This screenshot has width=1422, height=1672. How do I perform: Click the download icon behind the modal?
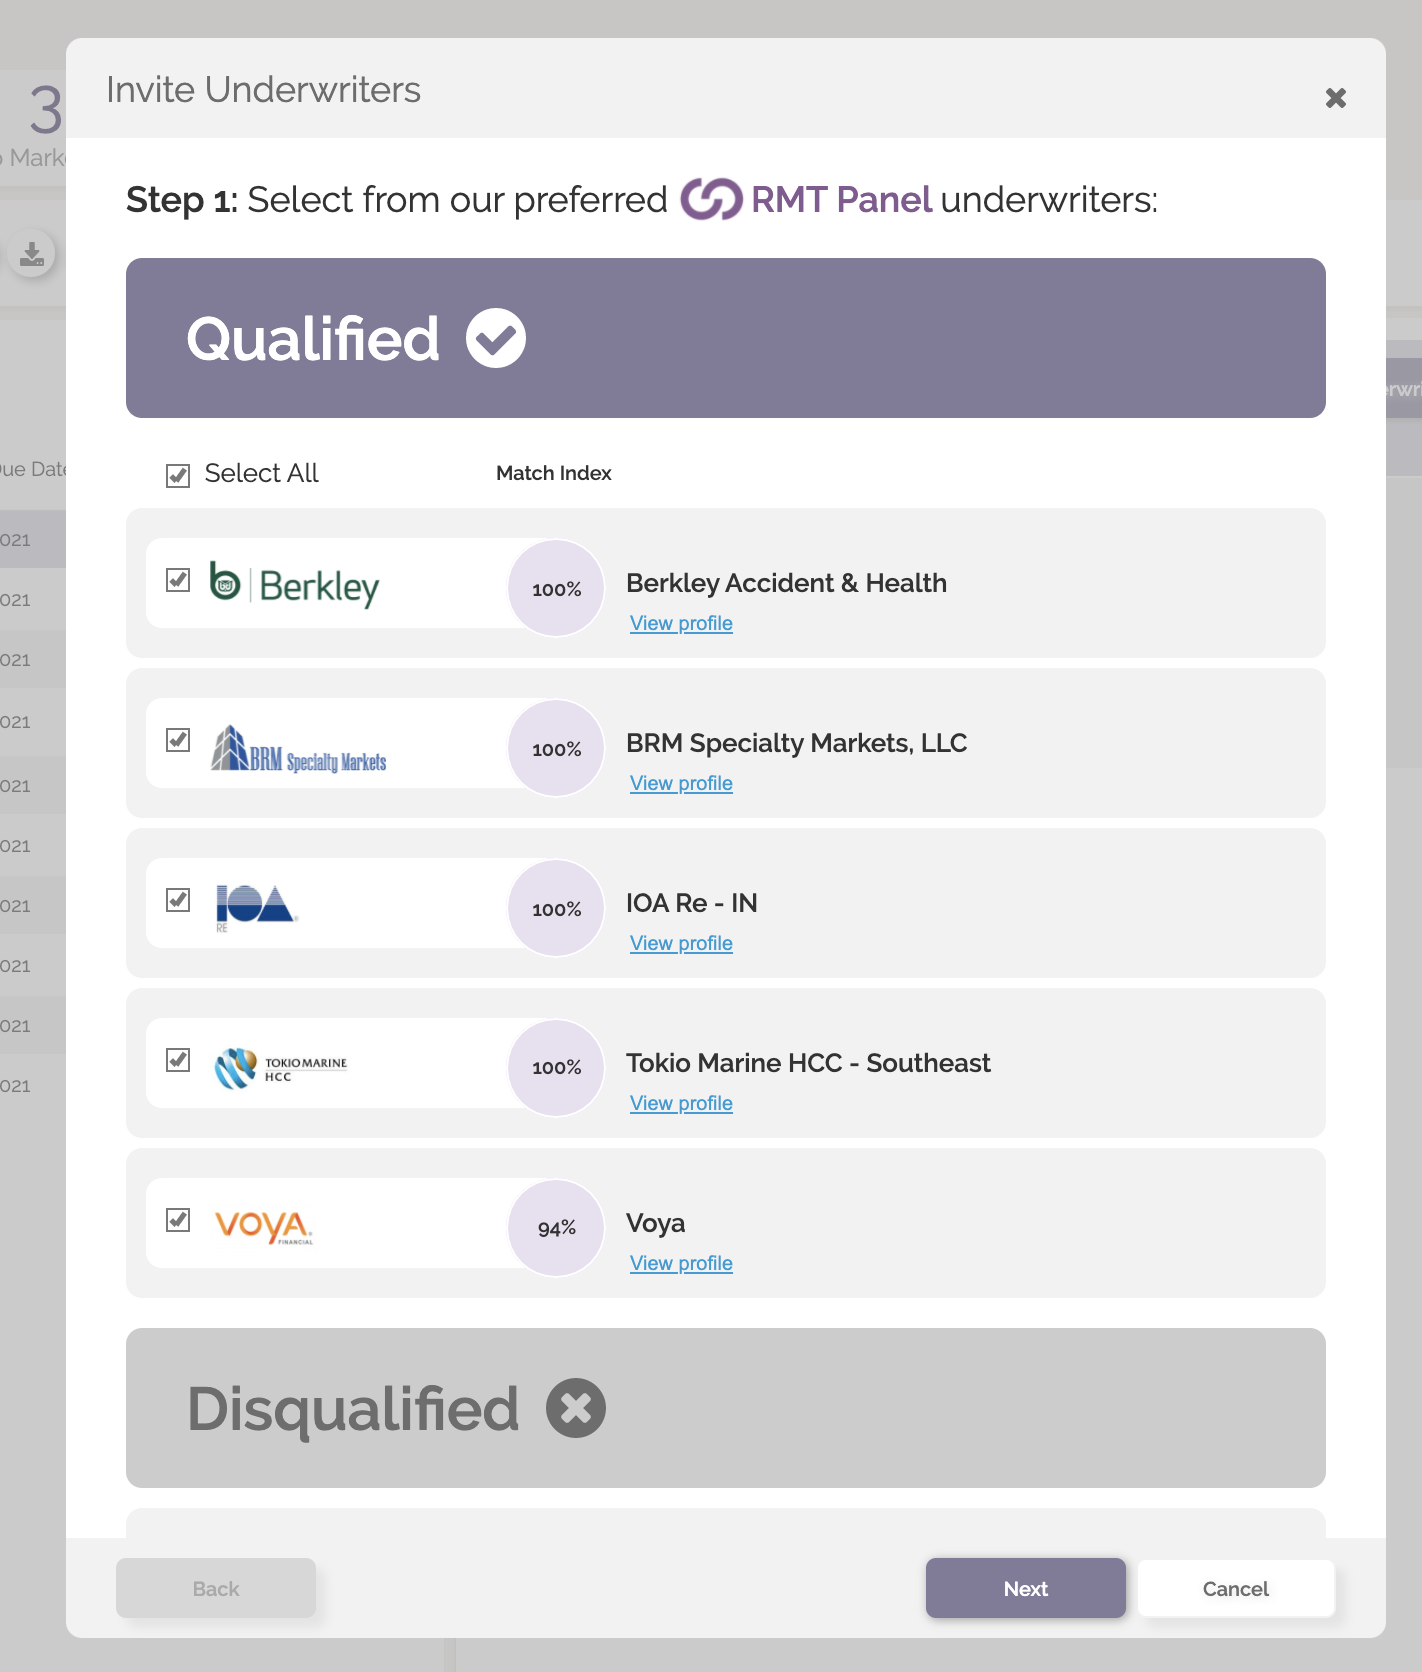point(32,254)
